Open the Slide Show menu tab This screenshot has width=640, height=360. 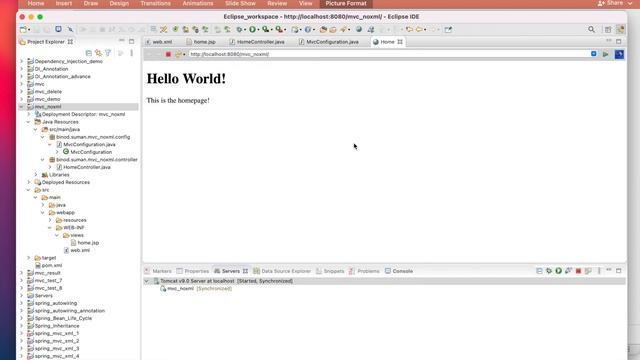pyautogui.click(x=240, y=3)
